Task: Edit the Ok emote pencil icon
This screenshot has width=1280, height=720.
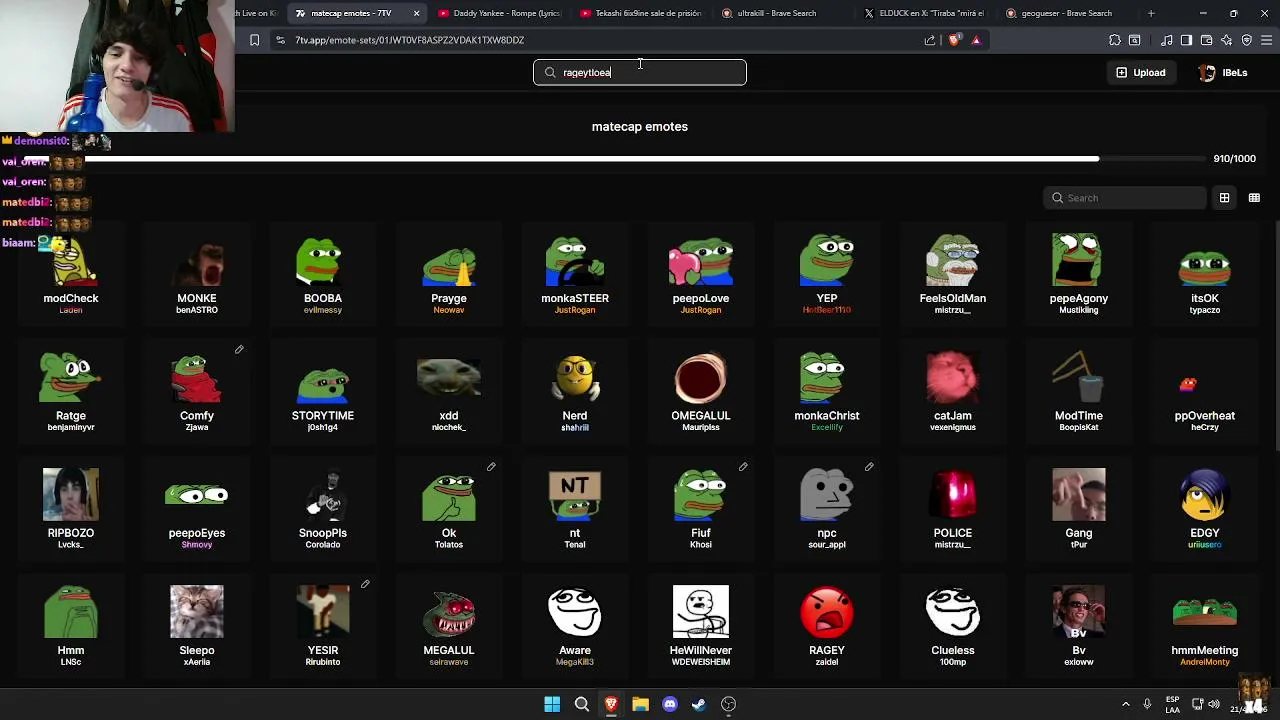Action: tap(491, 467)
